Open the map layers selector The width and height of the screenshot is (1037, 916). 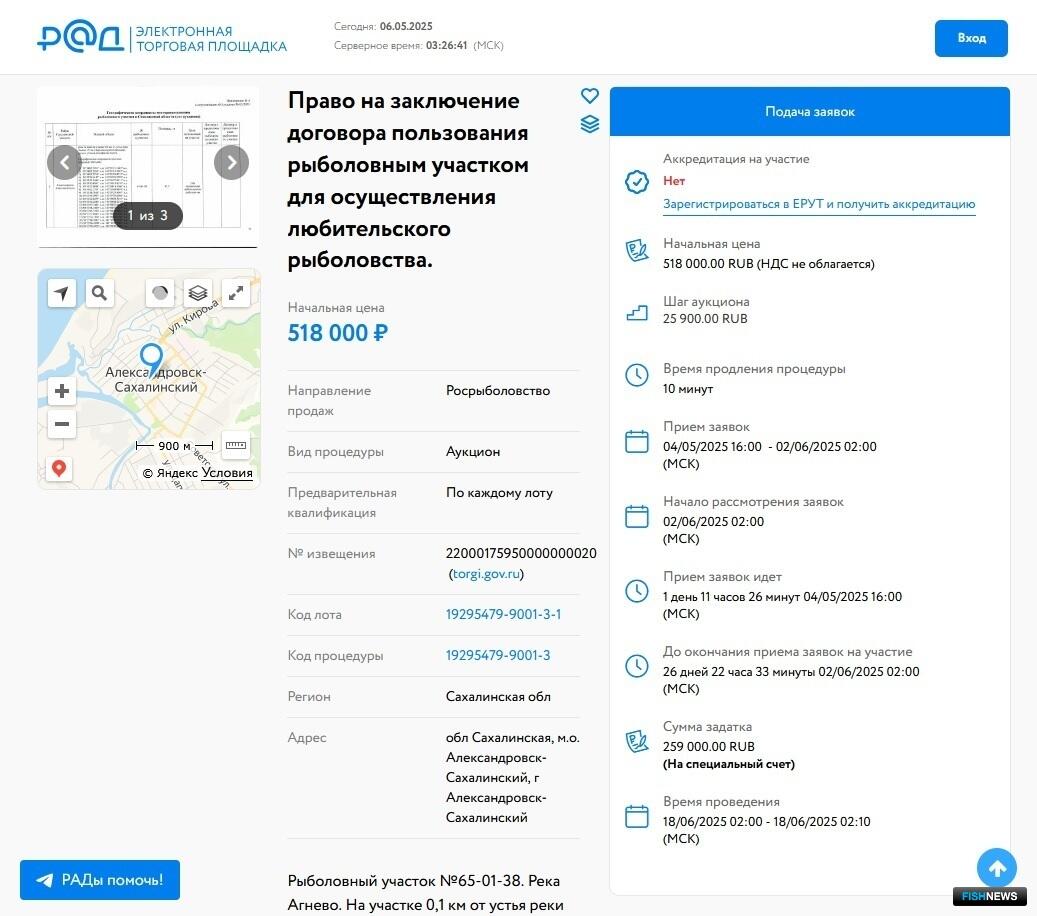(x=198, y=293)
